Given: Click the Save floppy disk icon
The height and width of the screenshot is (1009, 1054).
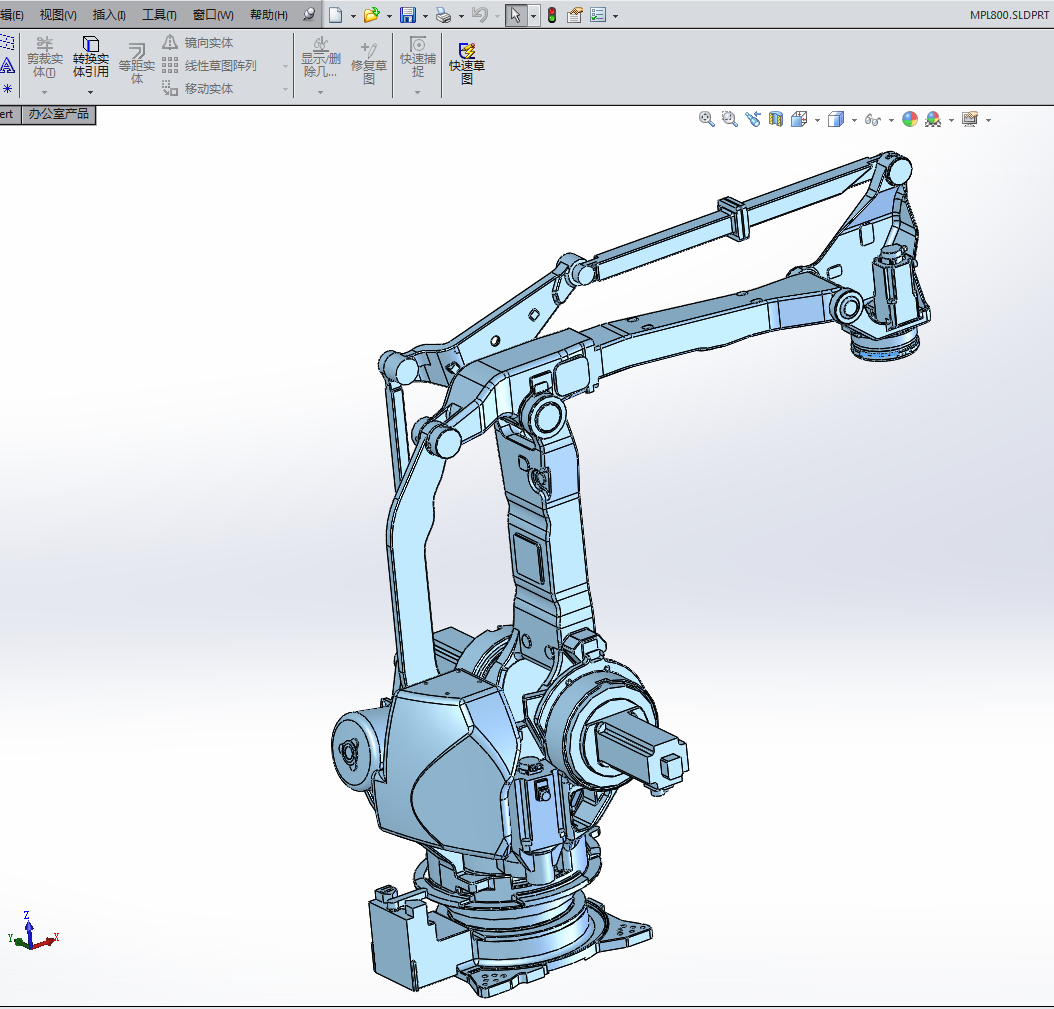Looking at the screenshot, I should click(x=408, y=15).
